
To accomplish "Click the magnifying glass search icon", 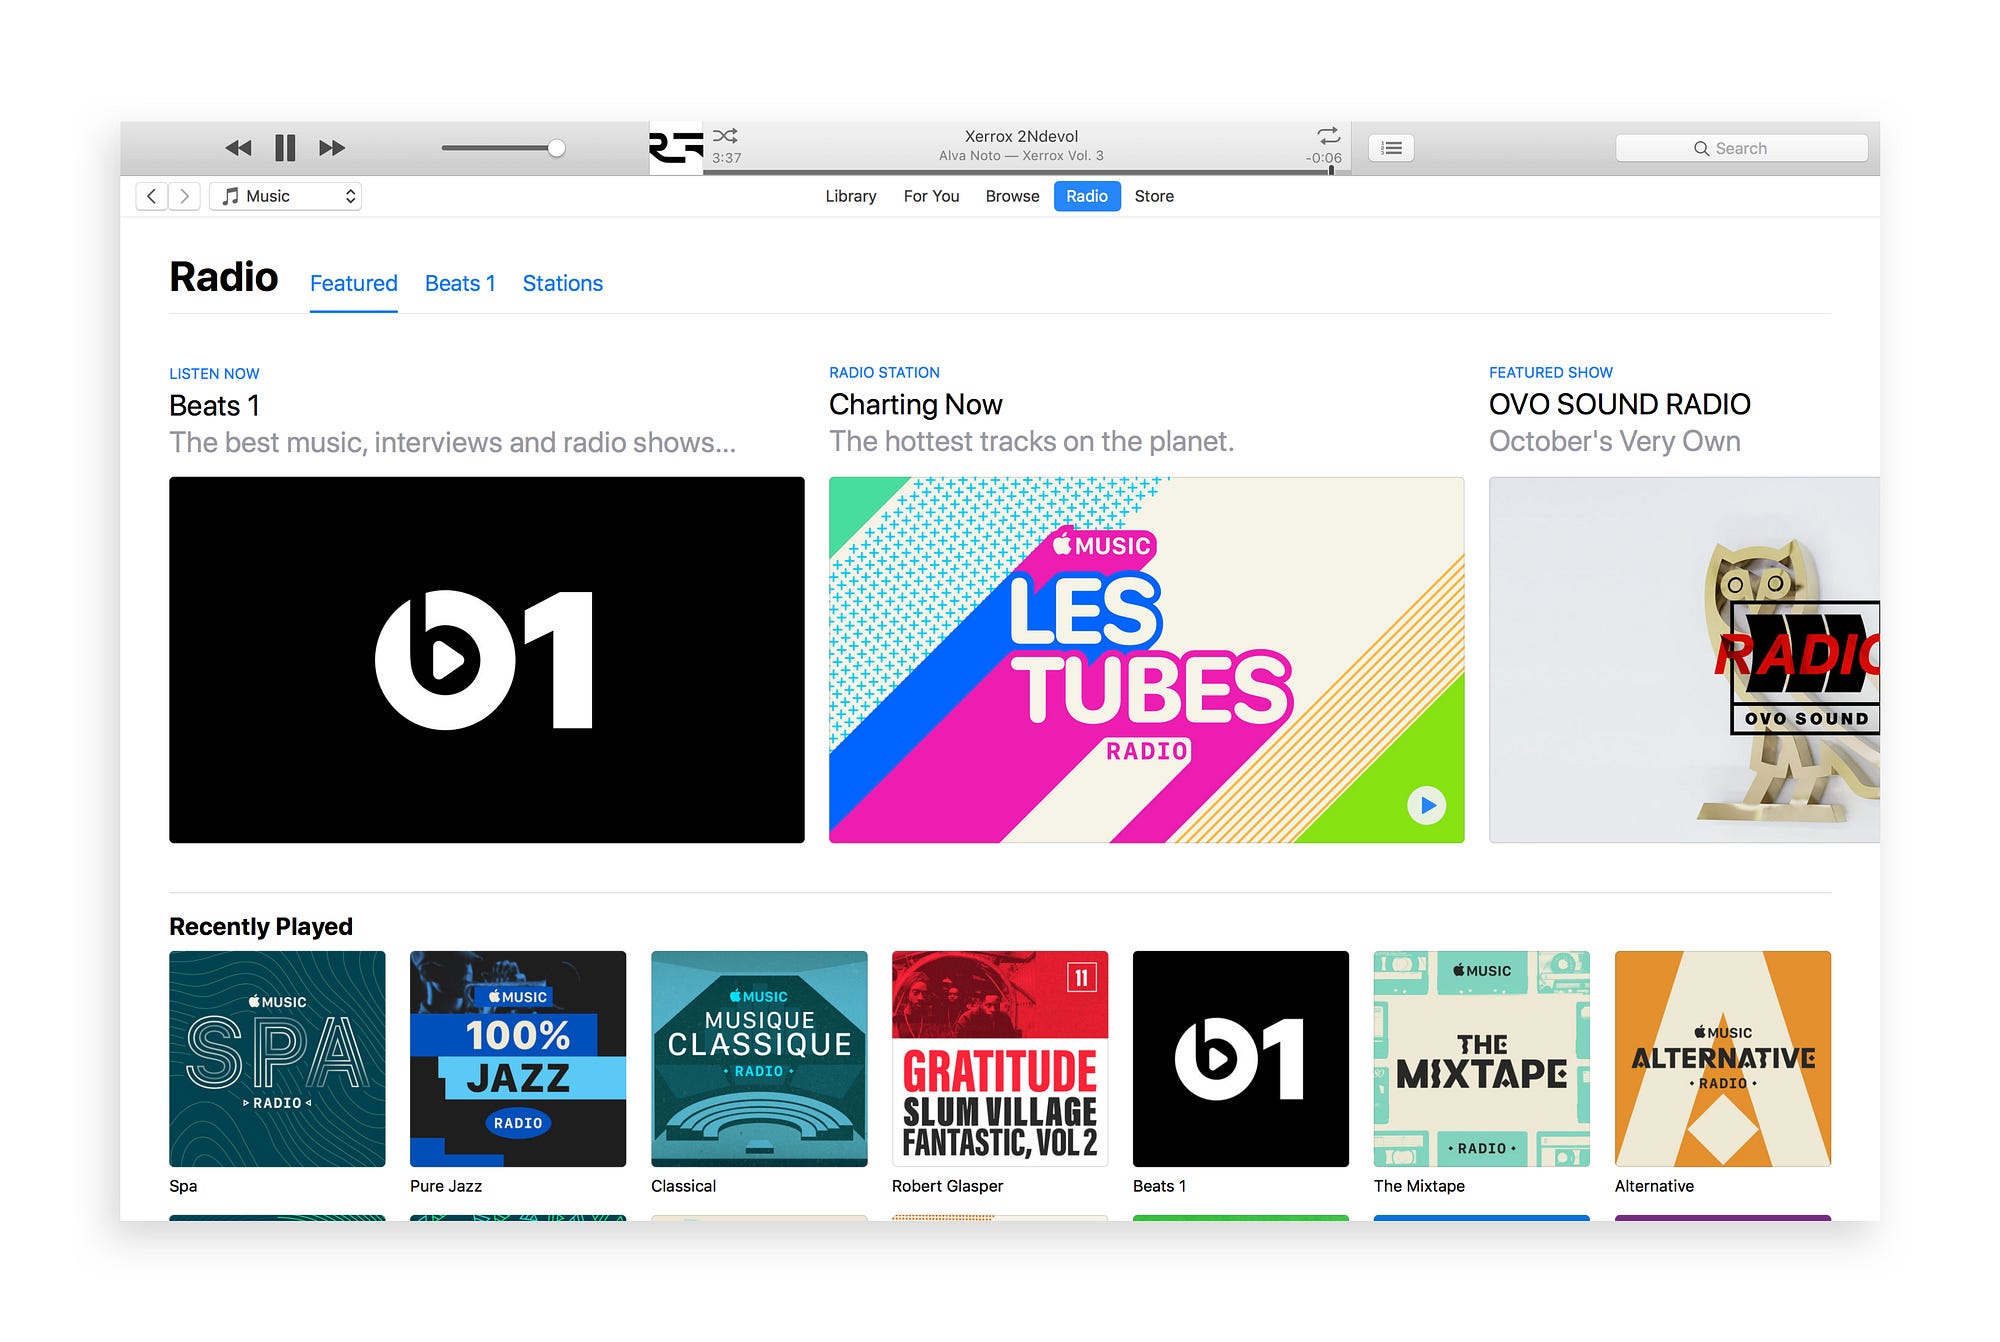I will [1701, 148].
